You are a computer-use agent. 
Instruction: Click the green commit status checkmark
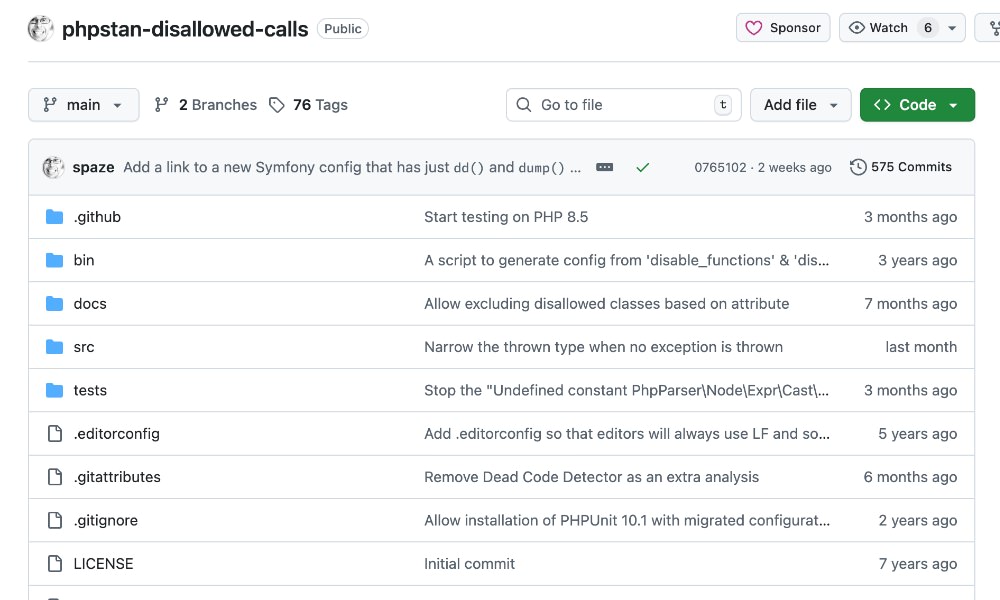tap(642, 167)
